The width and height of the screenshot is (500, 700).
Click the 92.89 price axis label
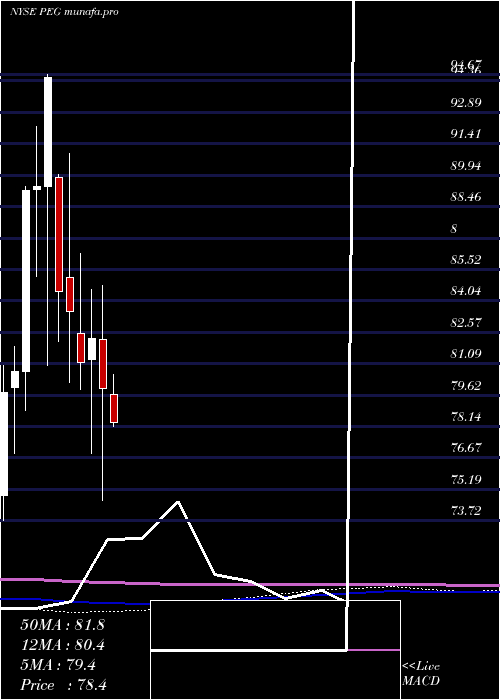[466, 103]
